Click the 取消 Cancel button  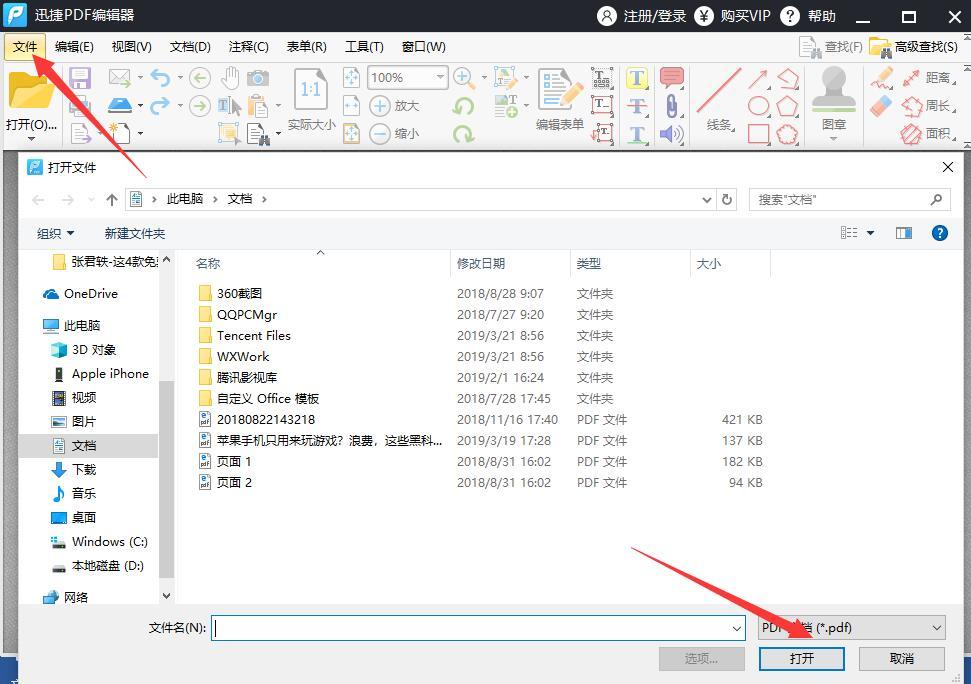(x=902, y=659)
